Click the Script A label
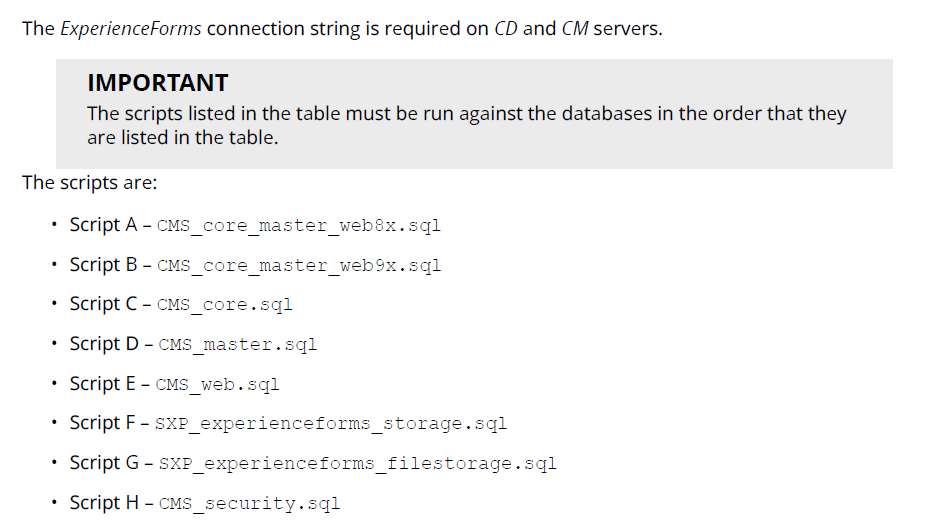The height and width of the screenshot is (531, 948). pos(103,225)
